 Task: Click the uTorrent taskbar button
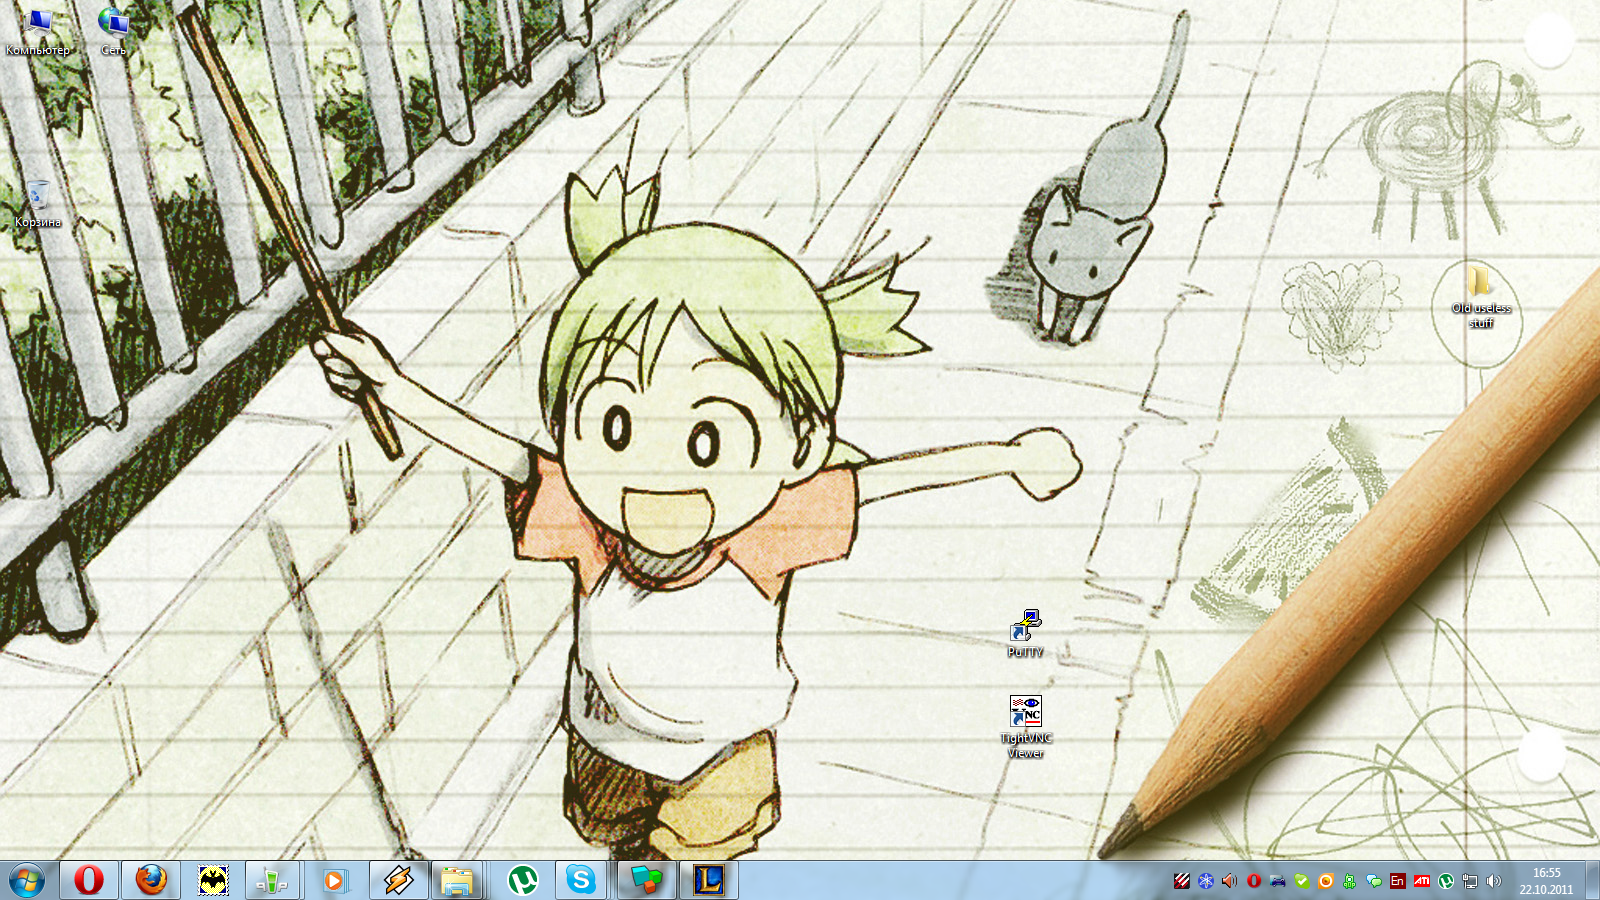(x=522, y=880)
